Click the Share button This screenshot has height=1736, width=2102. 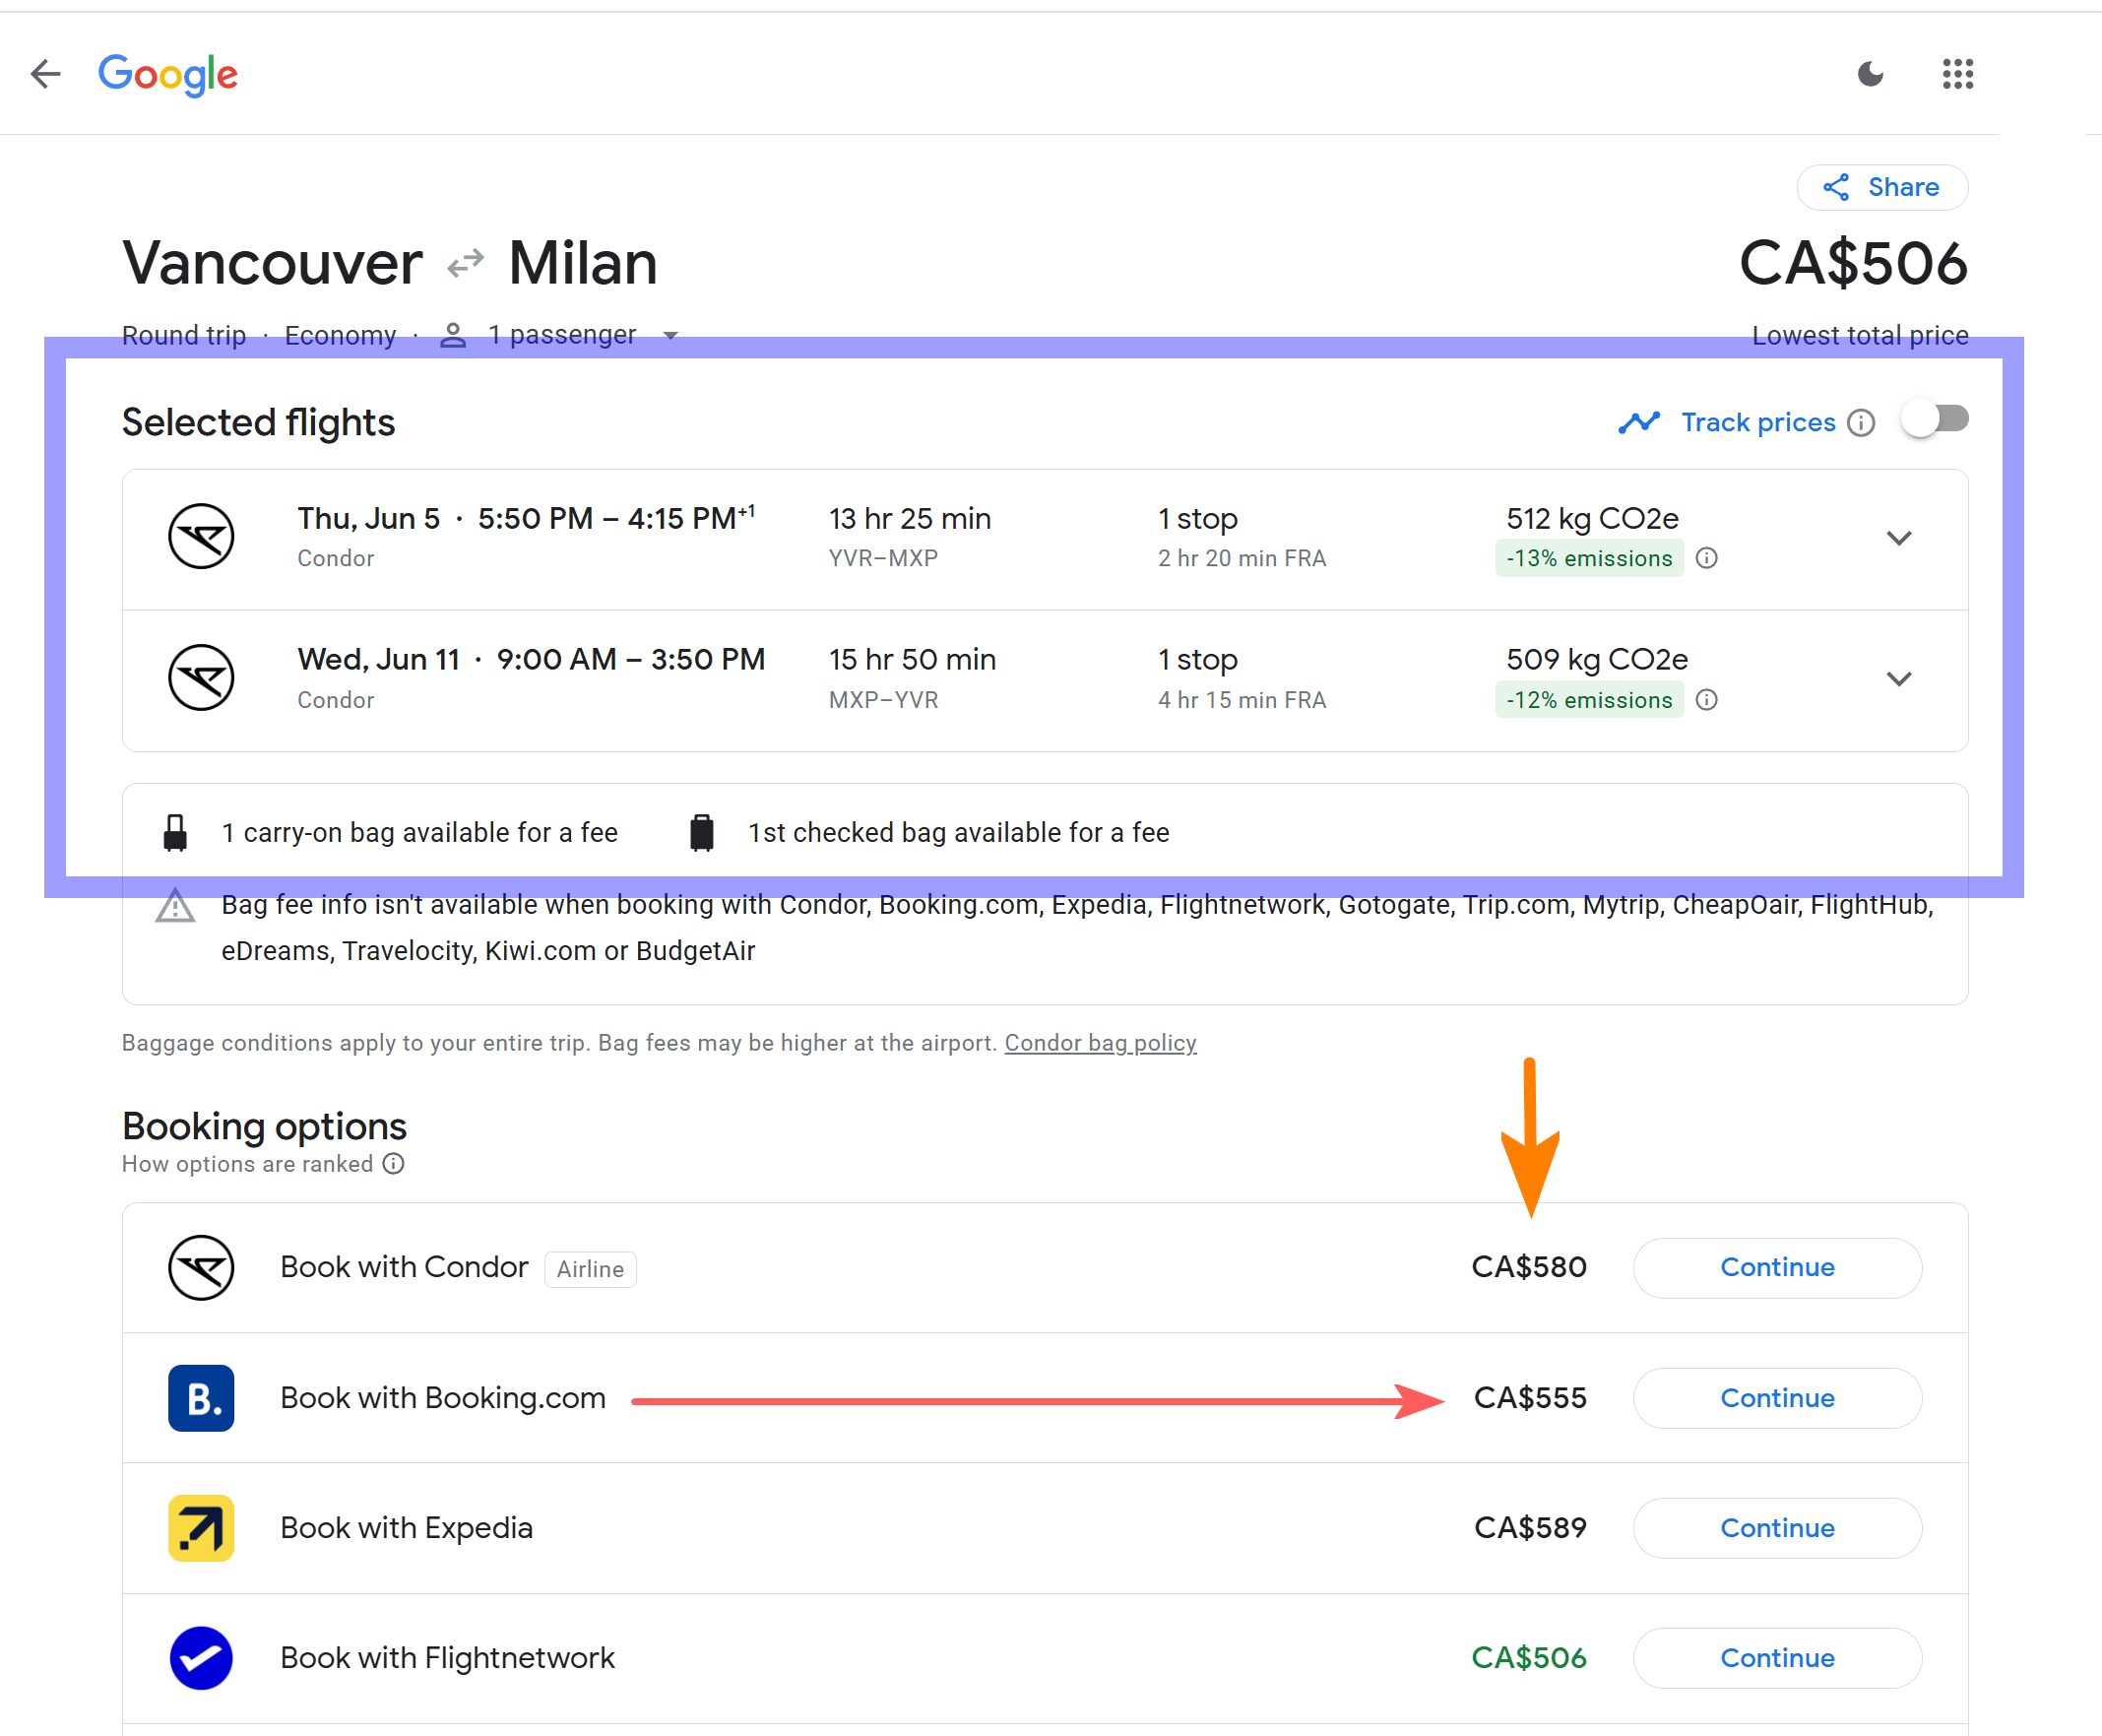pyautogui.click(x=1882, y=187)
